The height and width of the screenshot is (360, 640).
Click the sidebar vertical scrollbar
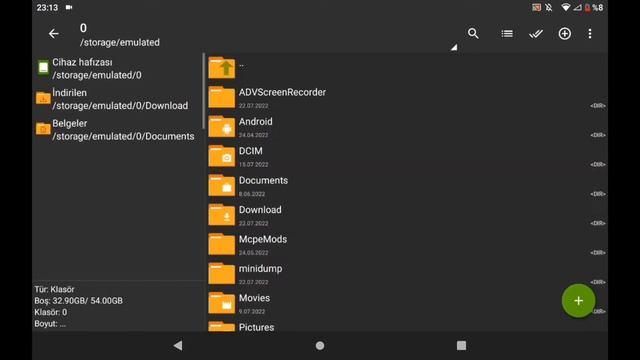coord(203,91)
